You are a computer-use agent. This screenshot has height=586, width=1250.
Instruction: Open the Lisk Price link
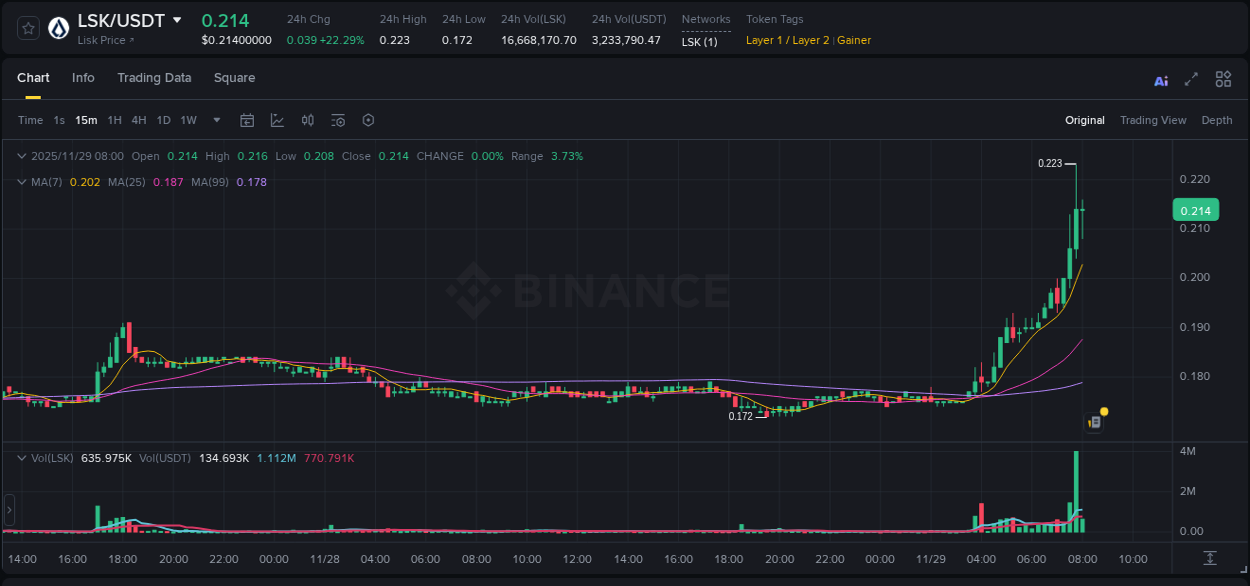point(103,40)
